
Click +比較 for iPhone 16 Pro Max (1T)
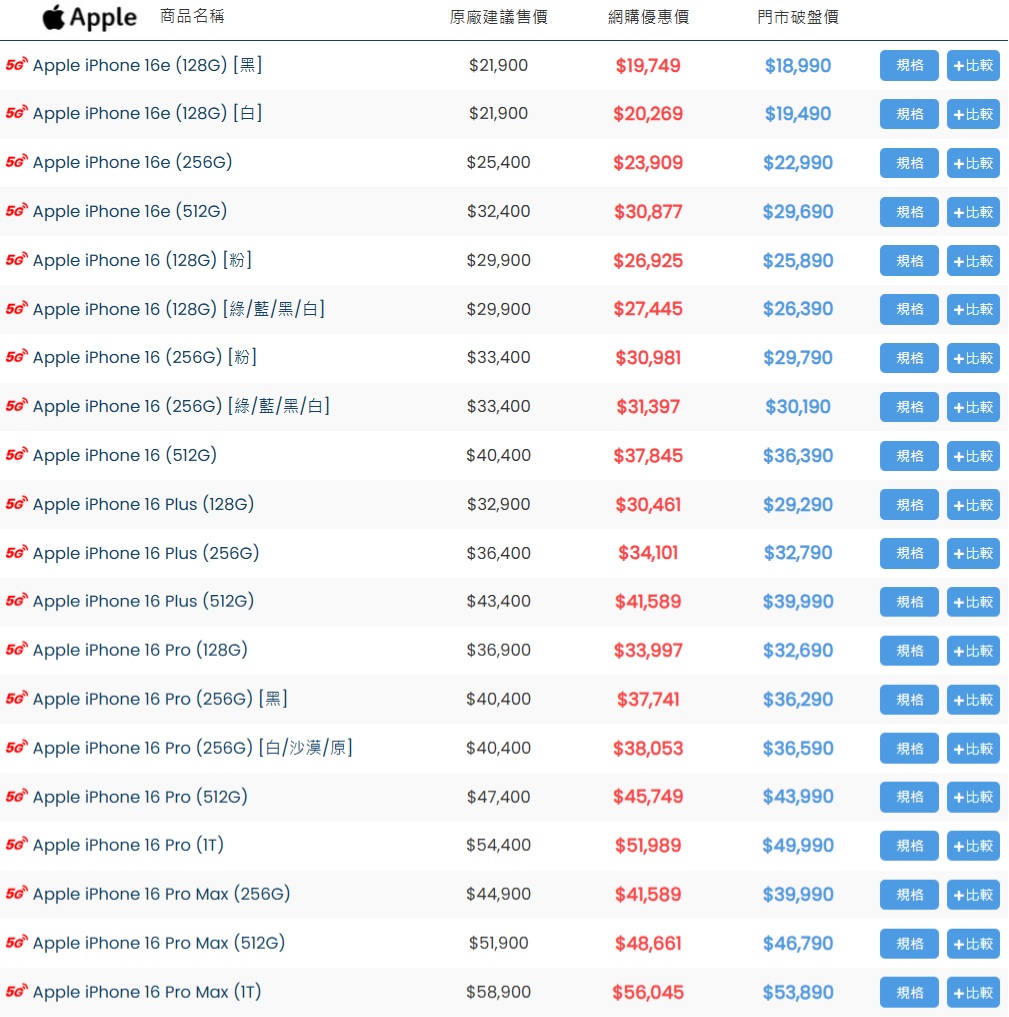point(973,992)
